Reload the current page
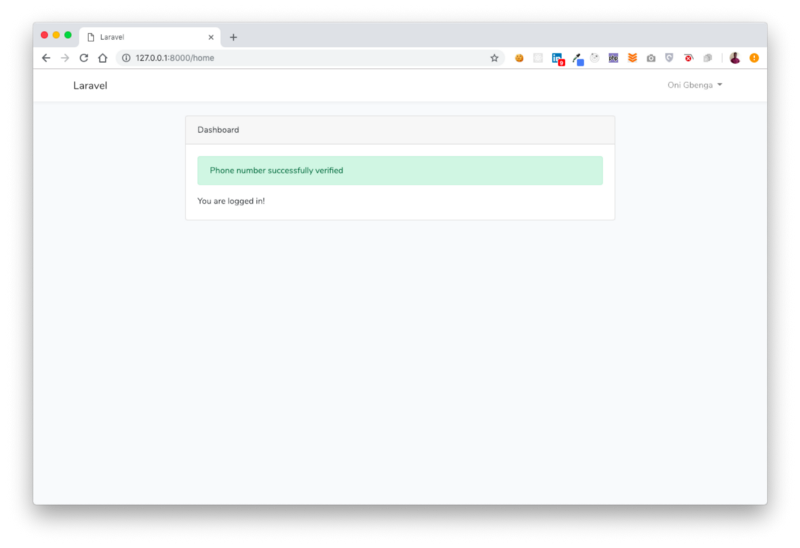 pyautogui.click(x=84, y=58)
